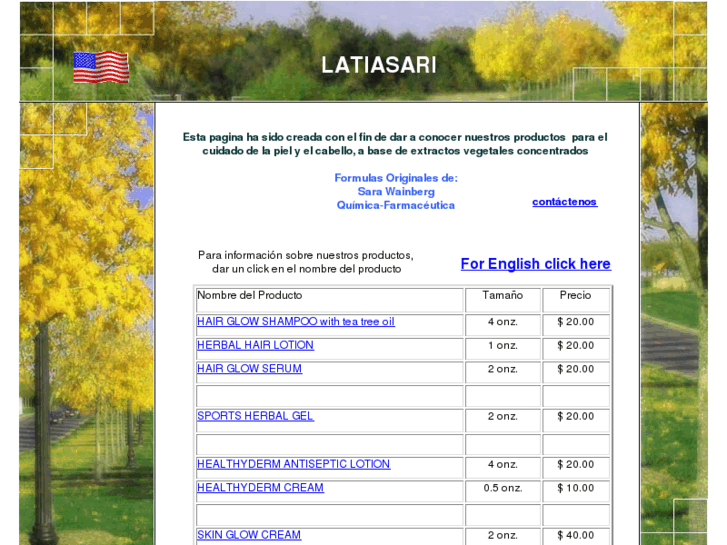The image size is (727, 545).
Task: Click the $ 20.00 price for Herbal Hair Lotion
Action: 575,346
